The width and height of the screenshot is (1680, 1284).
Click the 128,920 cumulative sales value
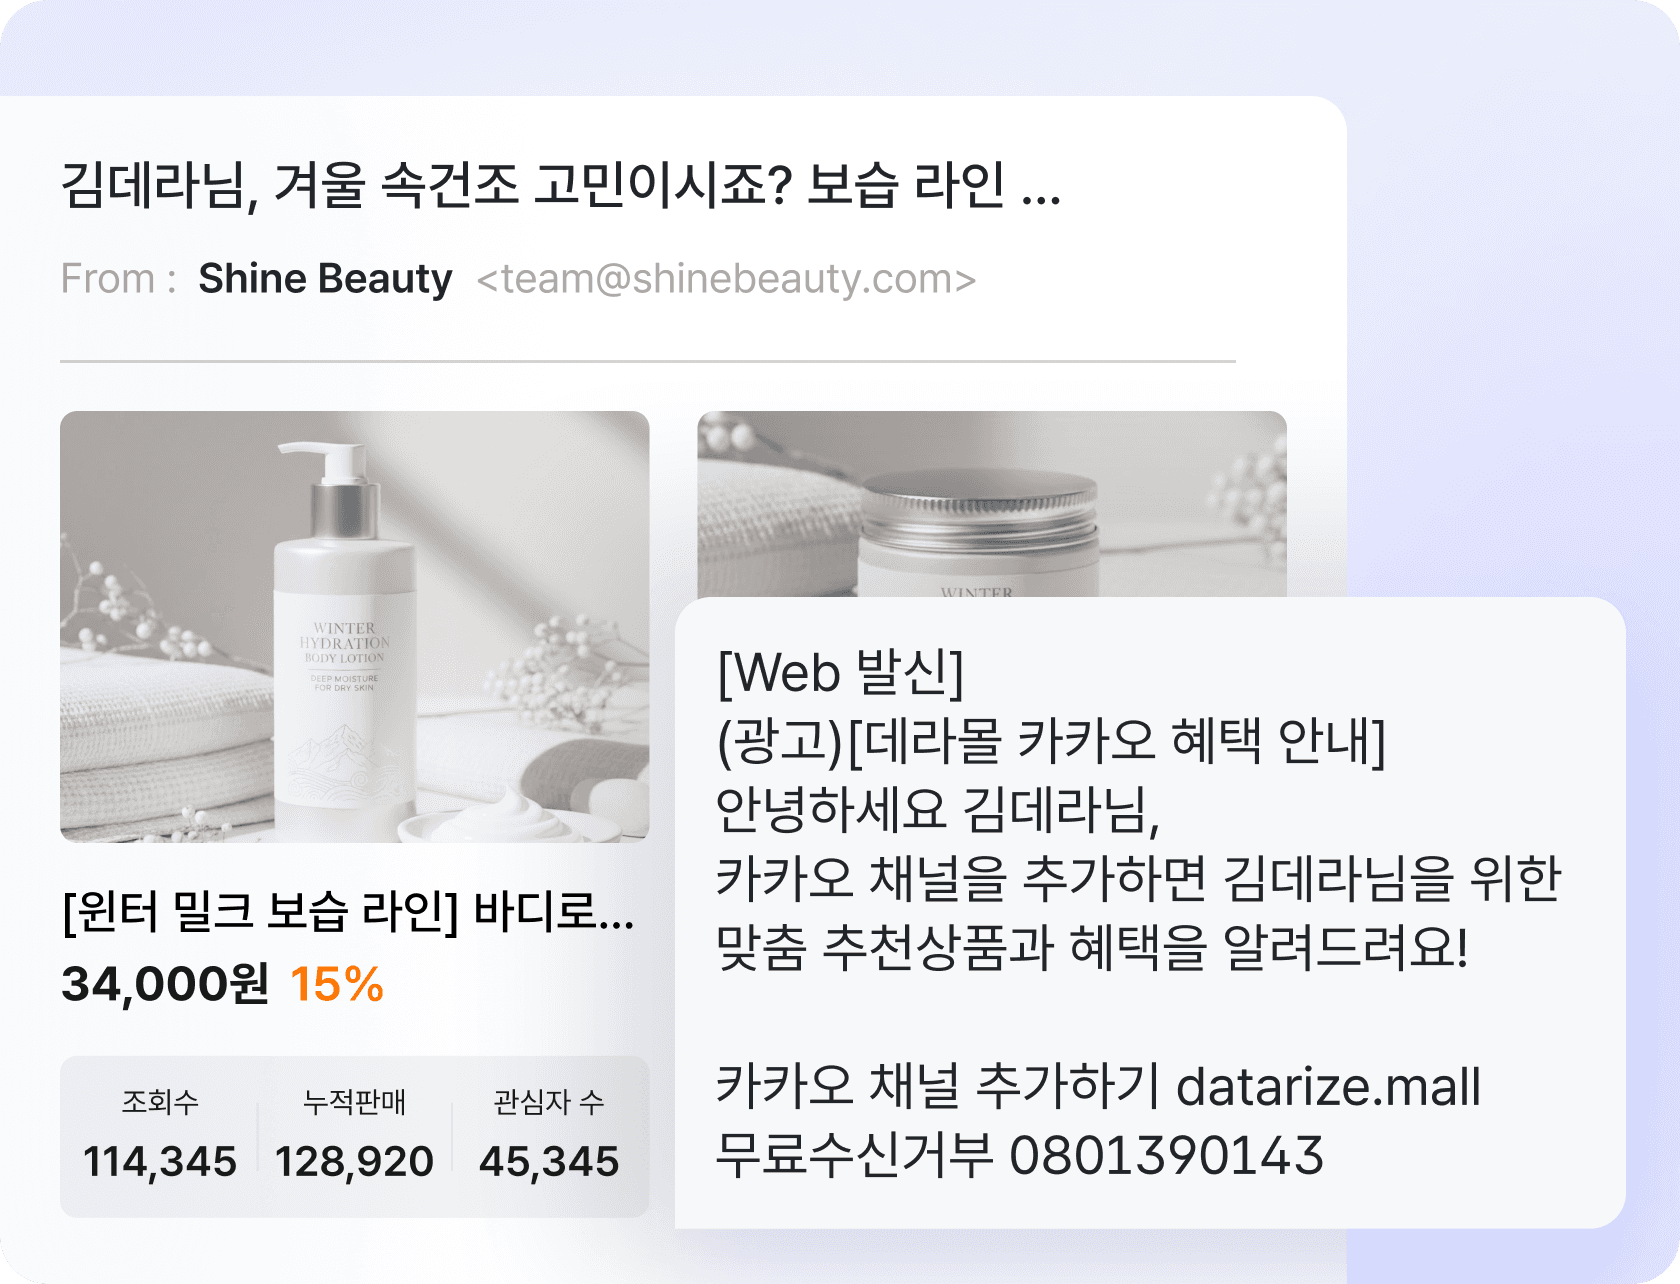coord(354,1162)
